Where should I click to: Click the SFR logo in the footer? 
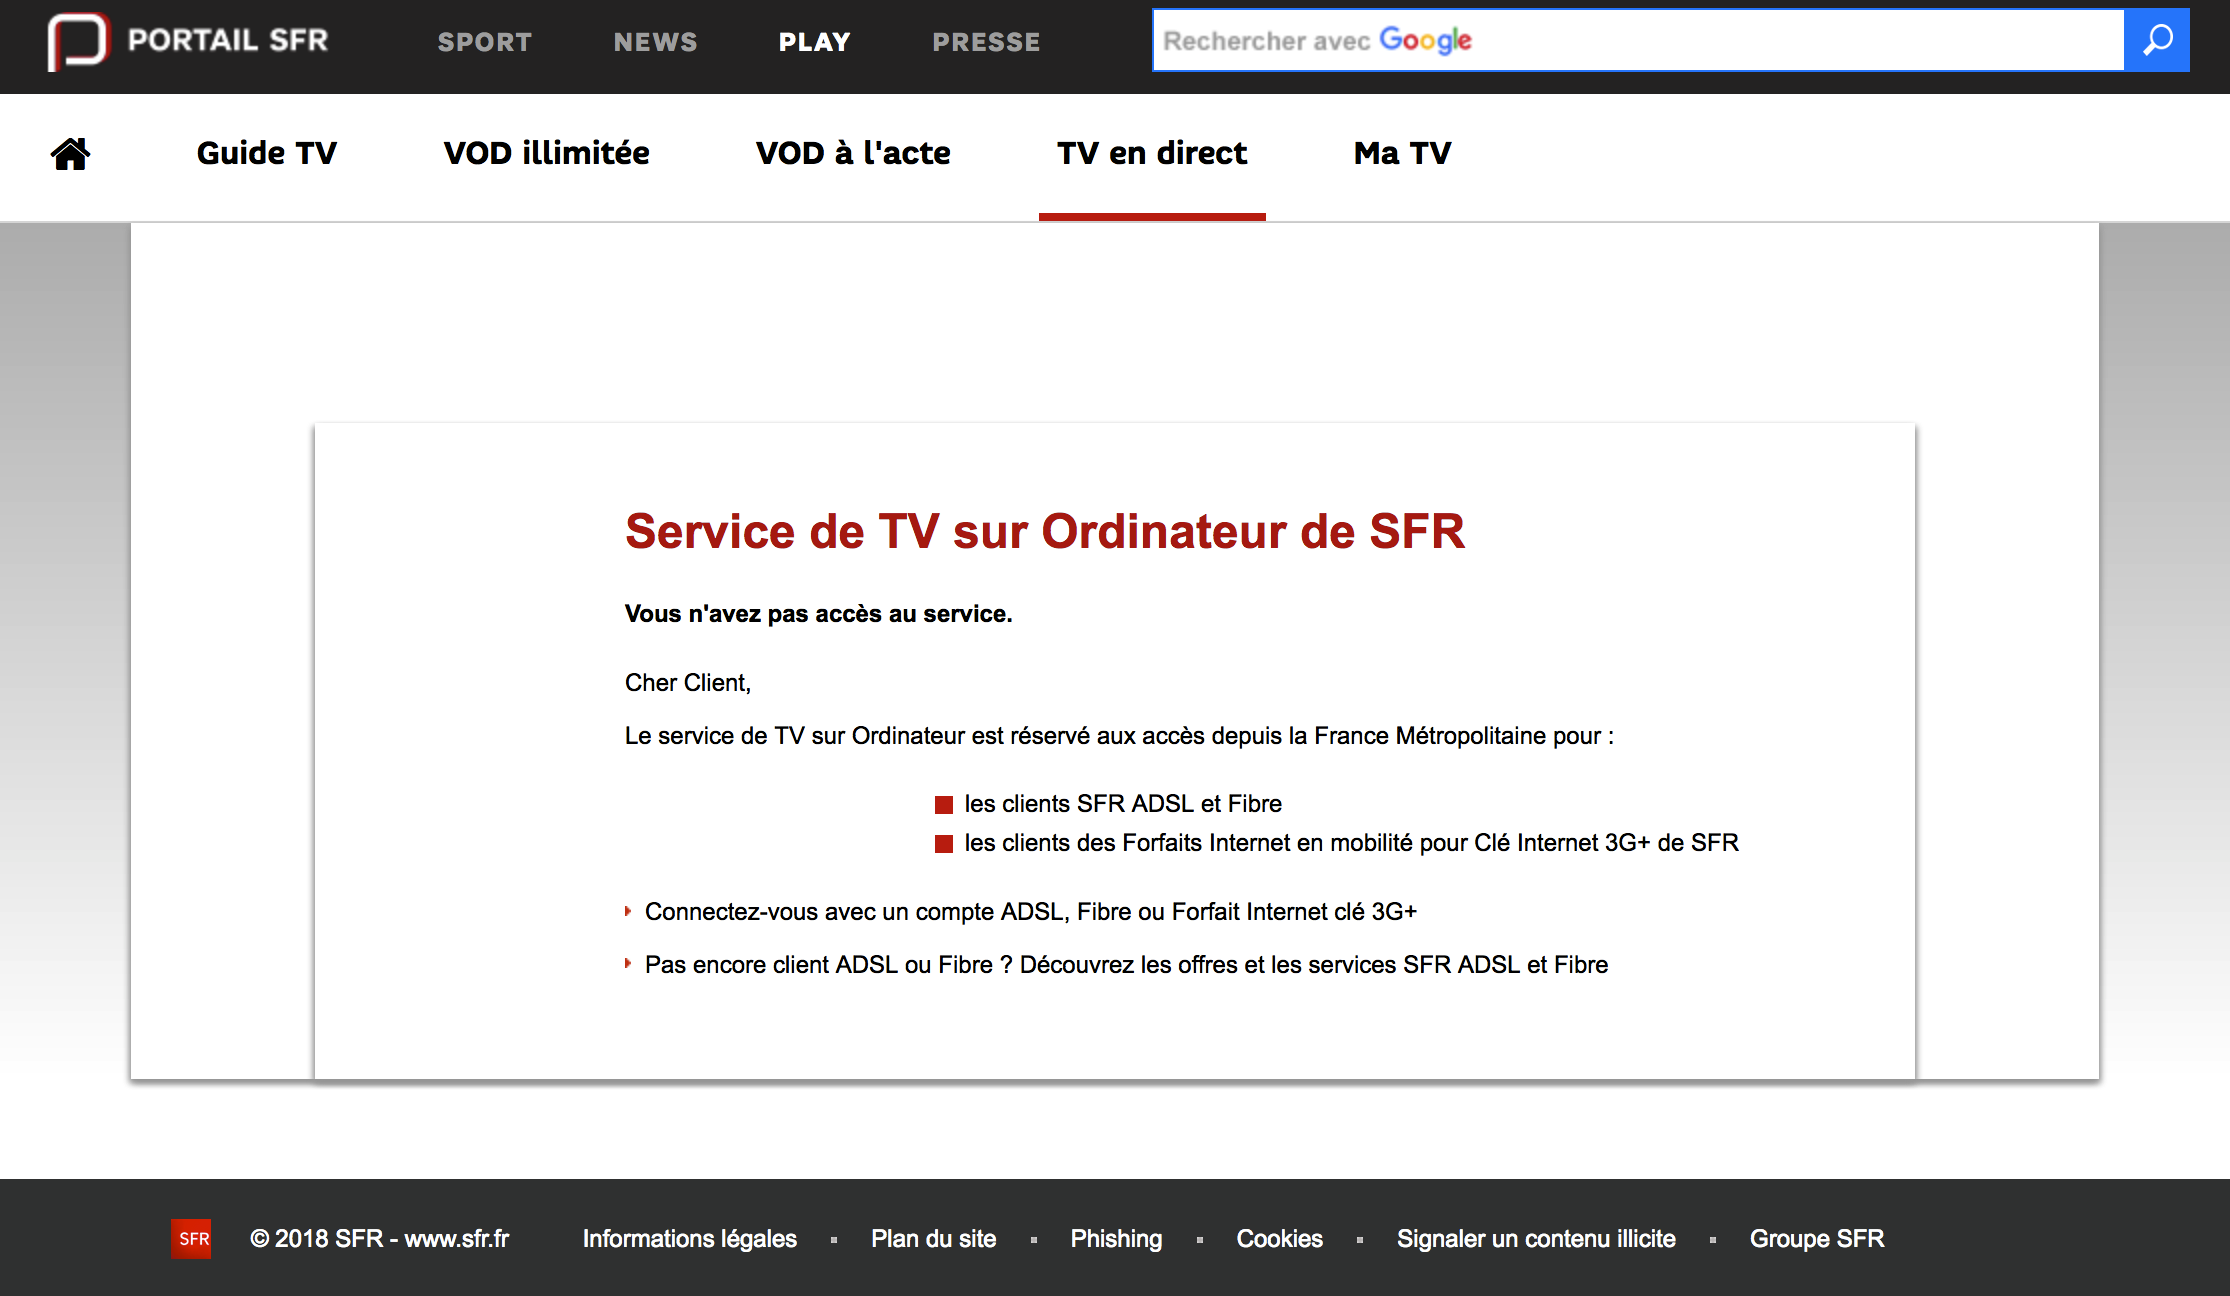click(x=191, y=1238)
